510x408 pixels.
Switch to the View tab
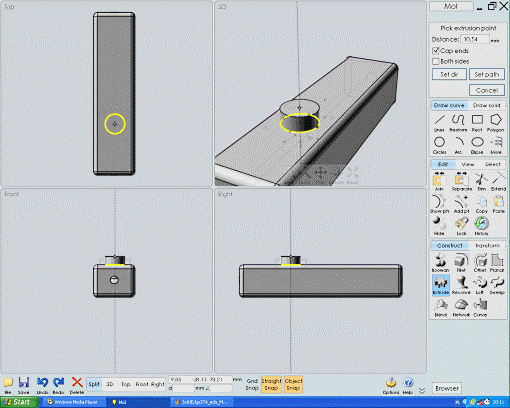[468, 164]
